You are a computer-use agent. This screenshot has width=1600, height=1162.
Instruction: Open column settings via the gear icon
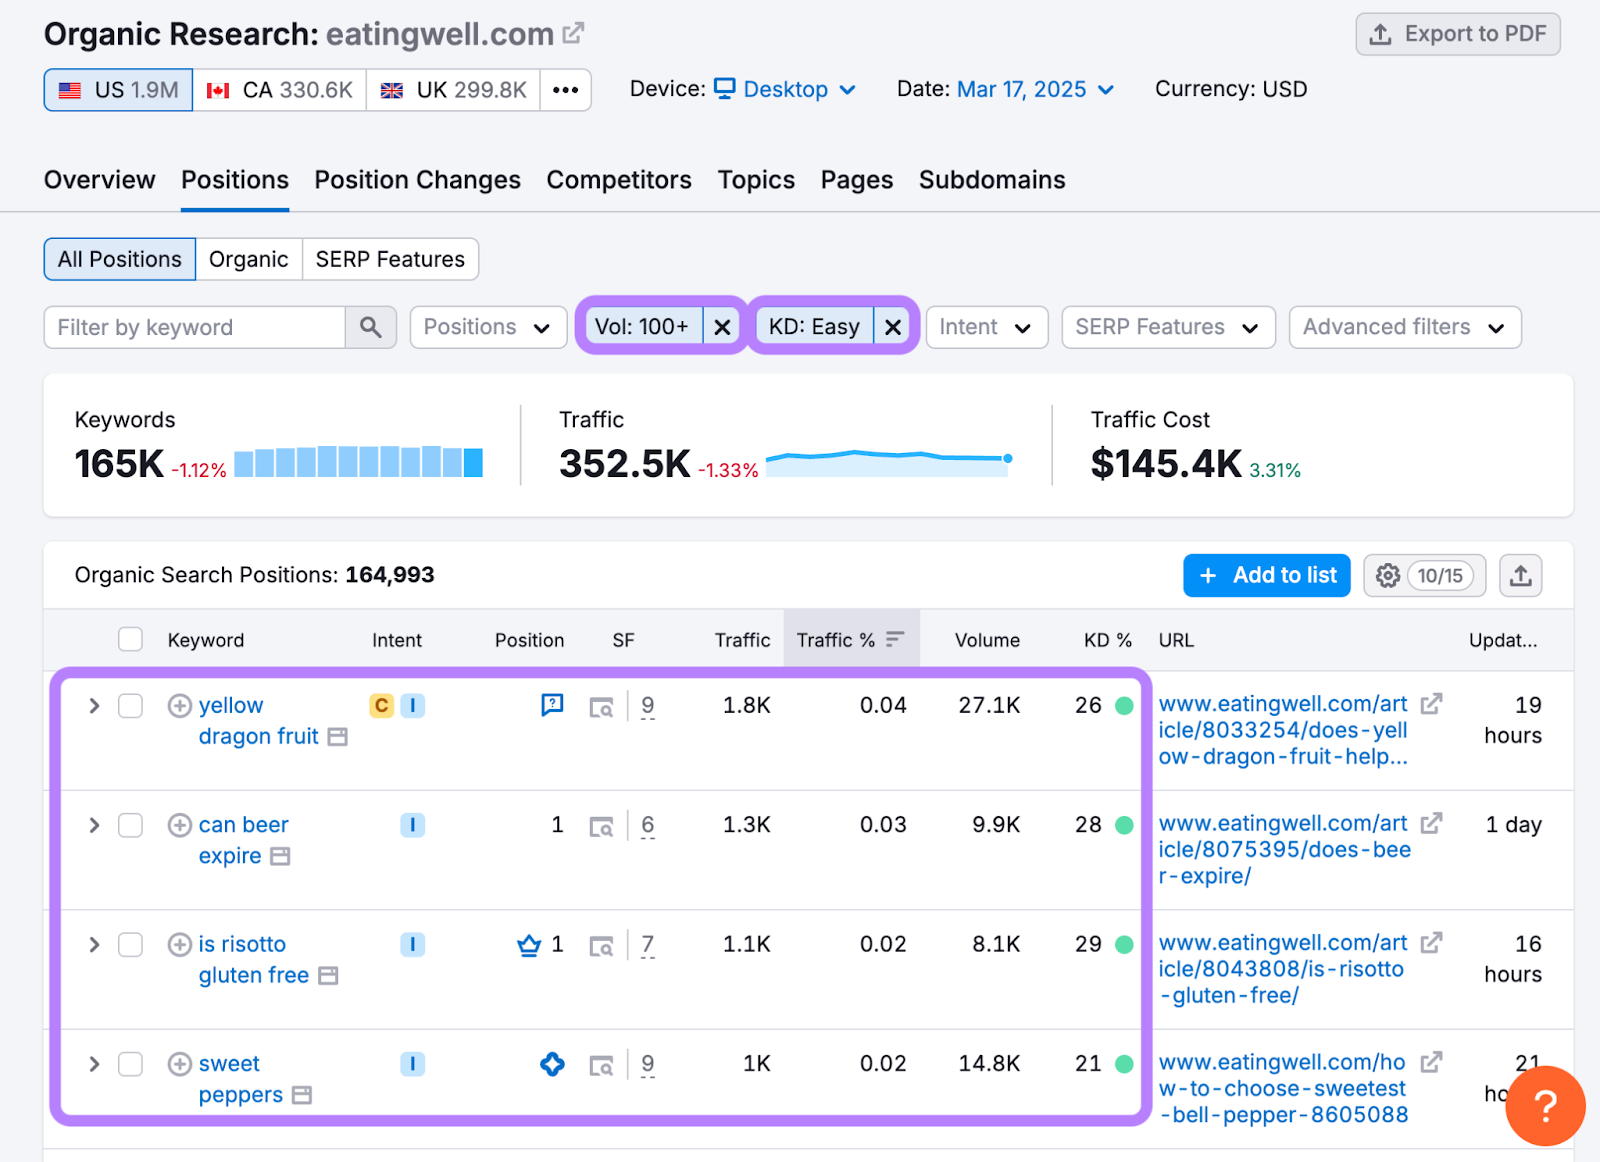tap(1388, 575)
